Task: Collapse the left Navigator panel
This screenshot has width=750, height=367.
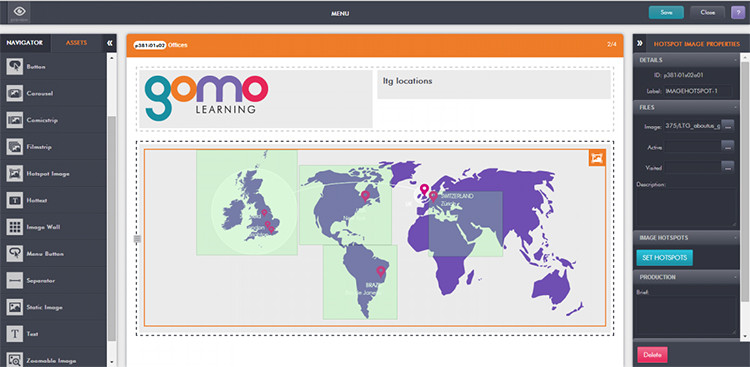Action: [x=110, y=43]
